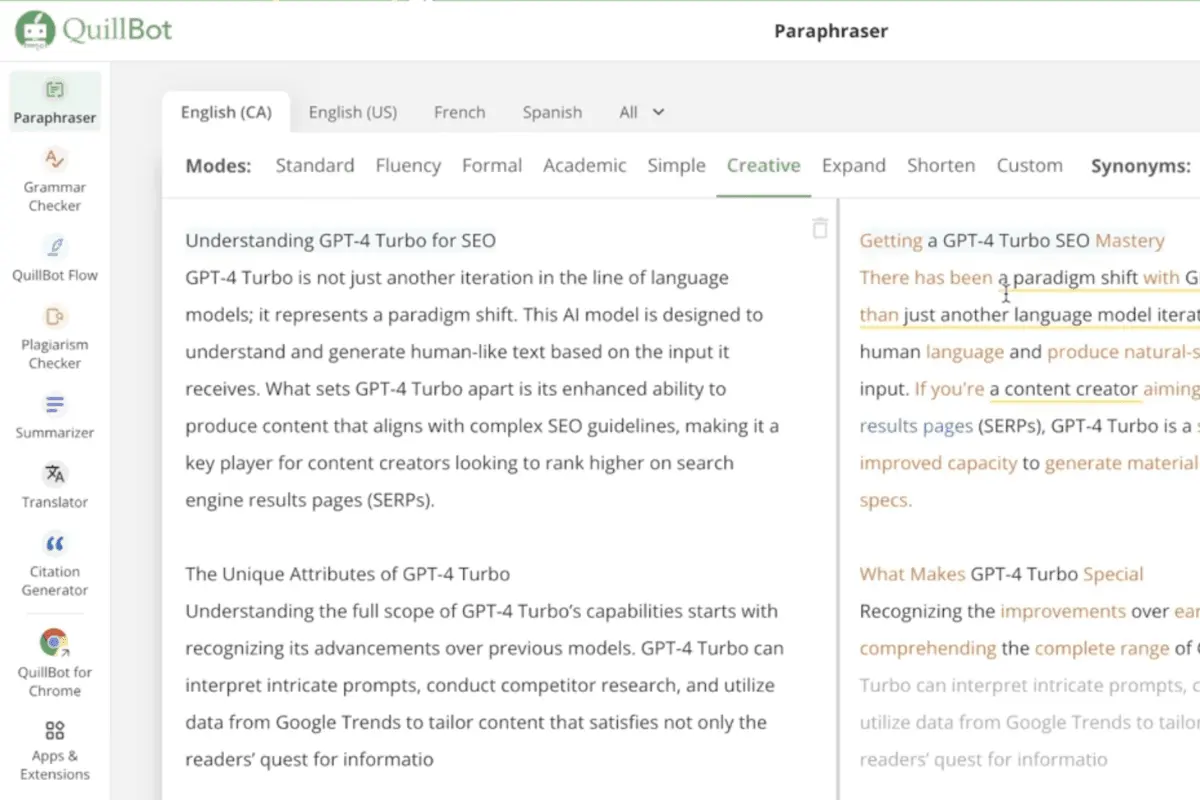
Task: Switch to the French language tab
Action: [460, 112]
